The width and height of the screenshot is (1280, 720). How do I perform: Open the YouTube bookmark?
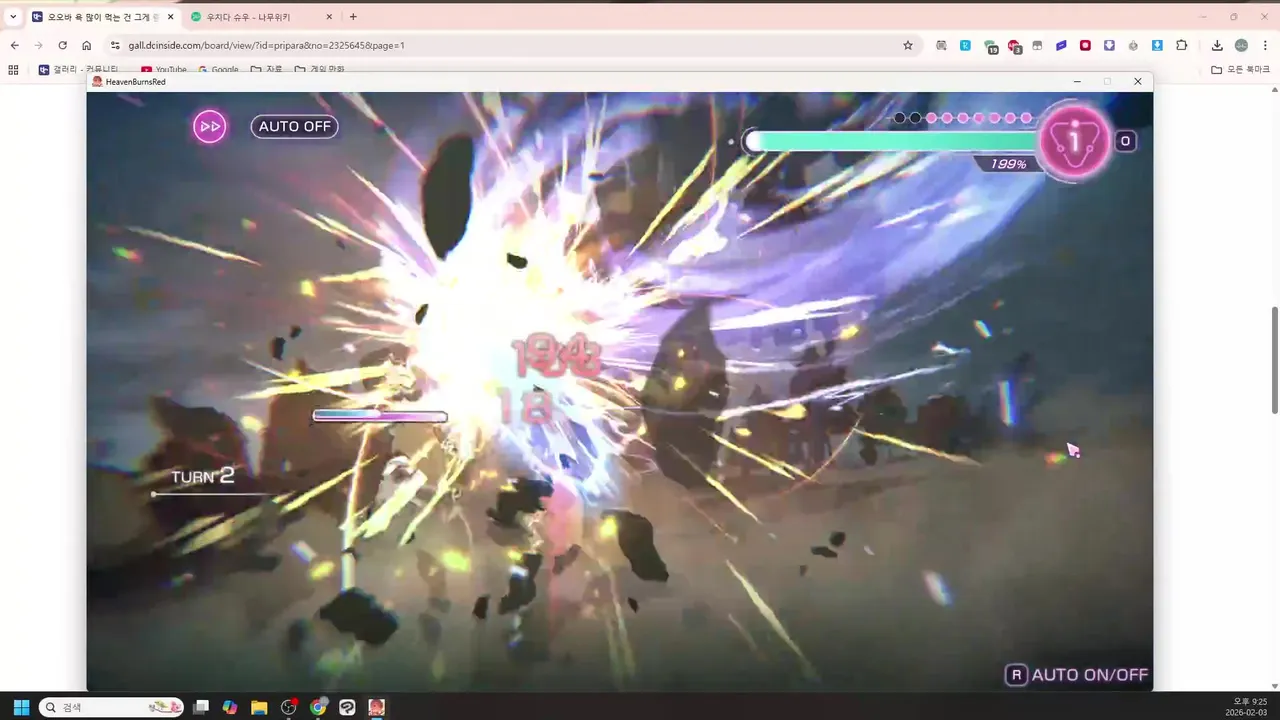pos(164,70)
